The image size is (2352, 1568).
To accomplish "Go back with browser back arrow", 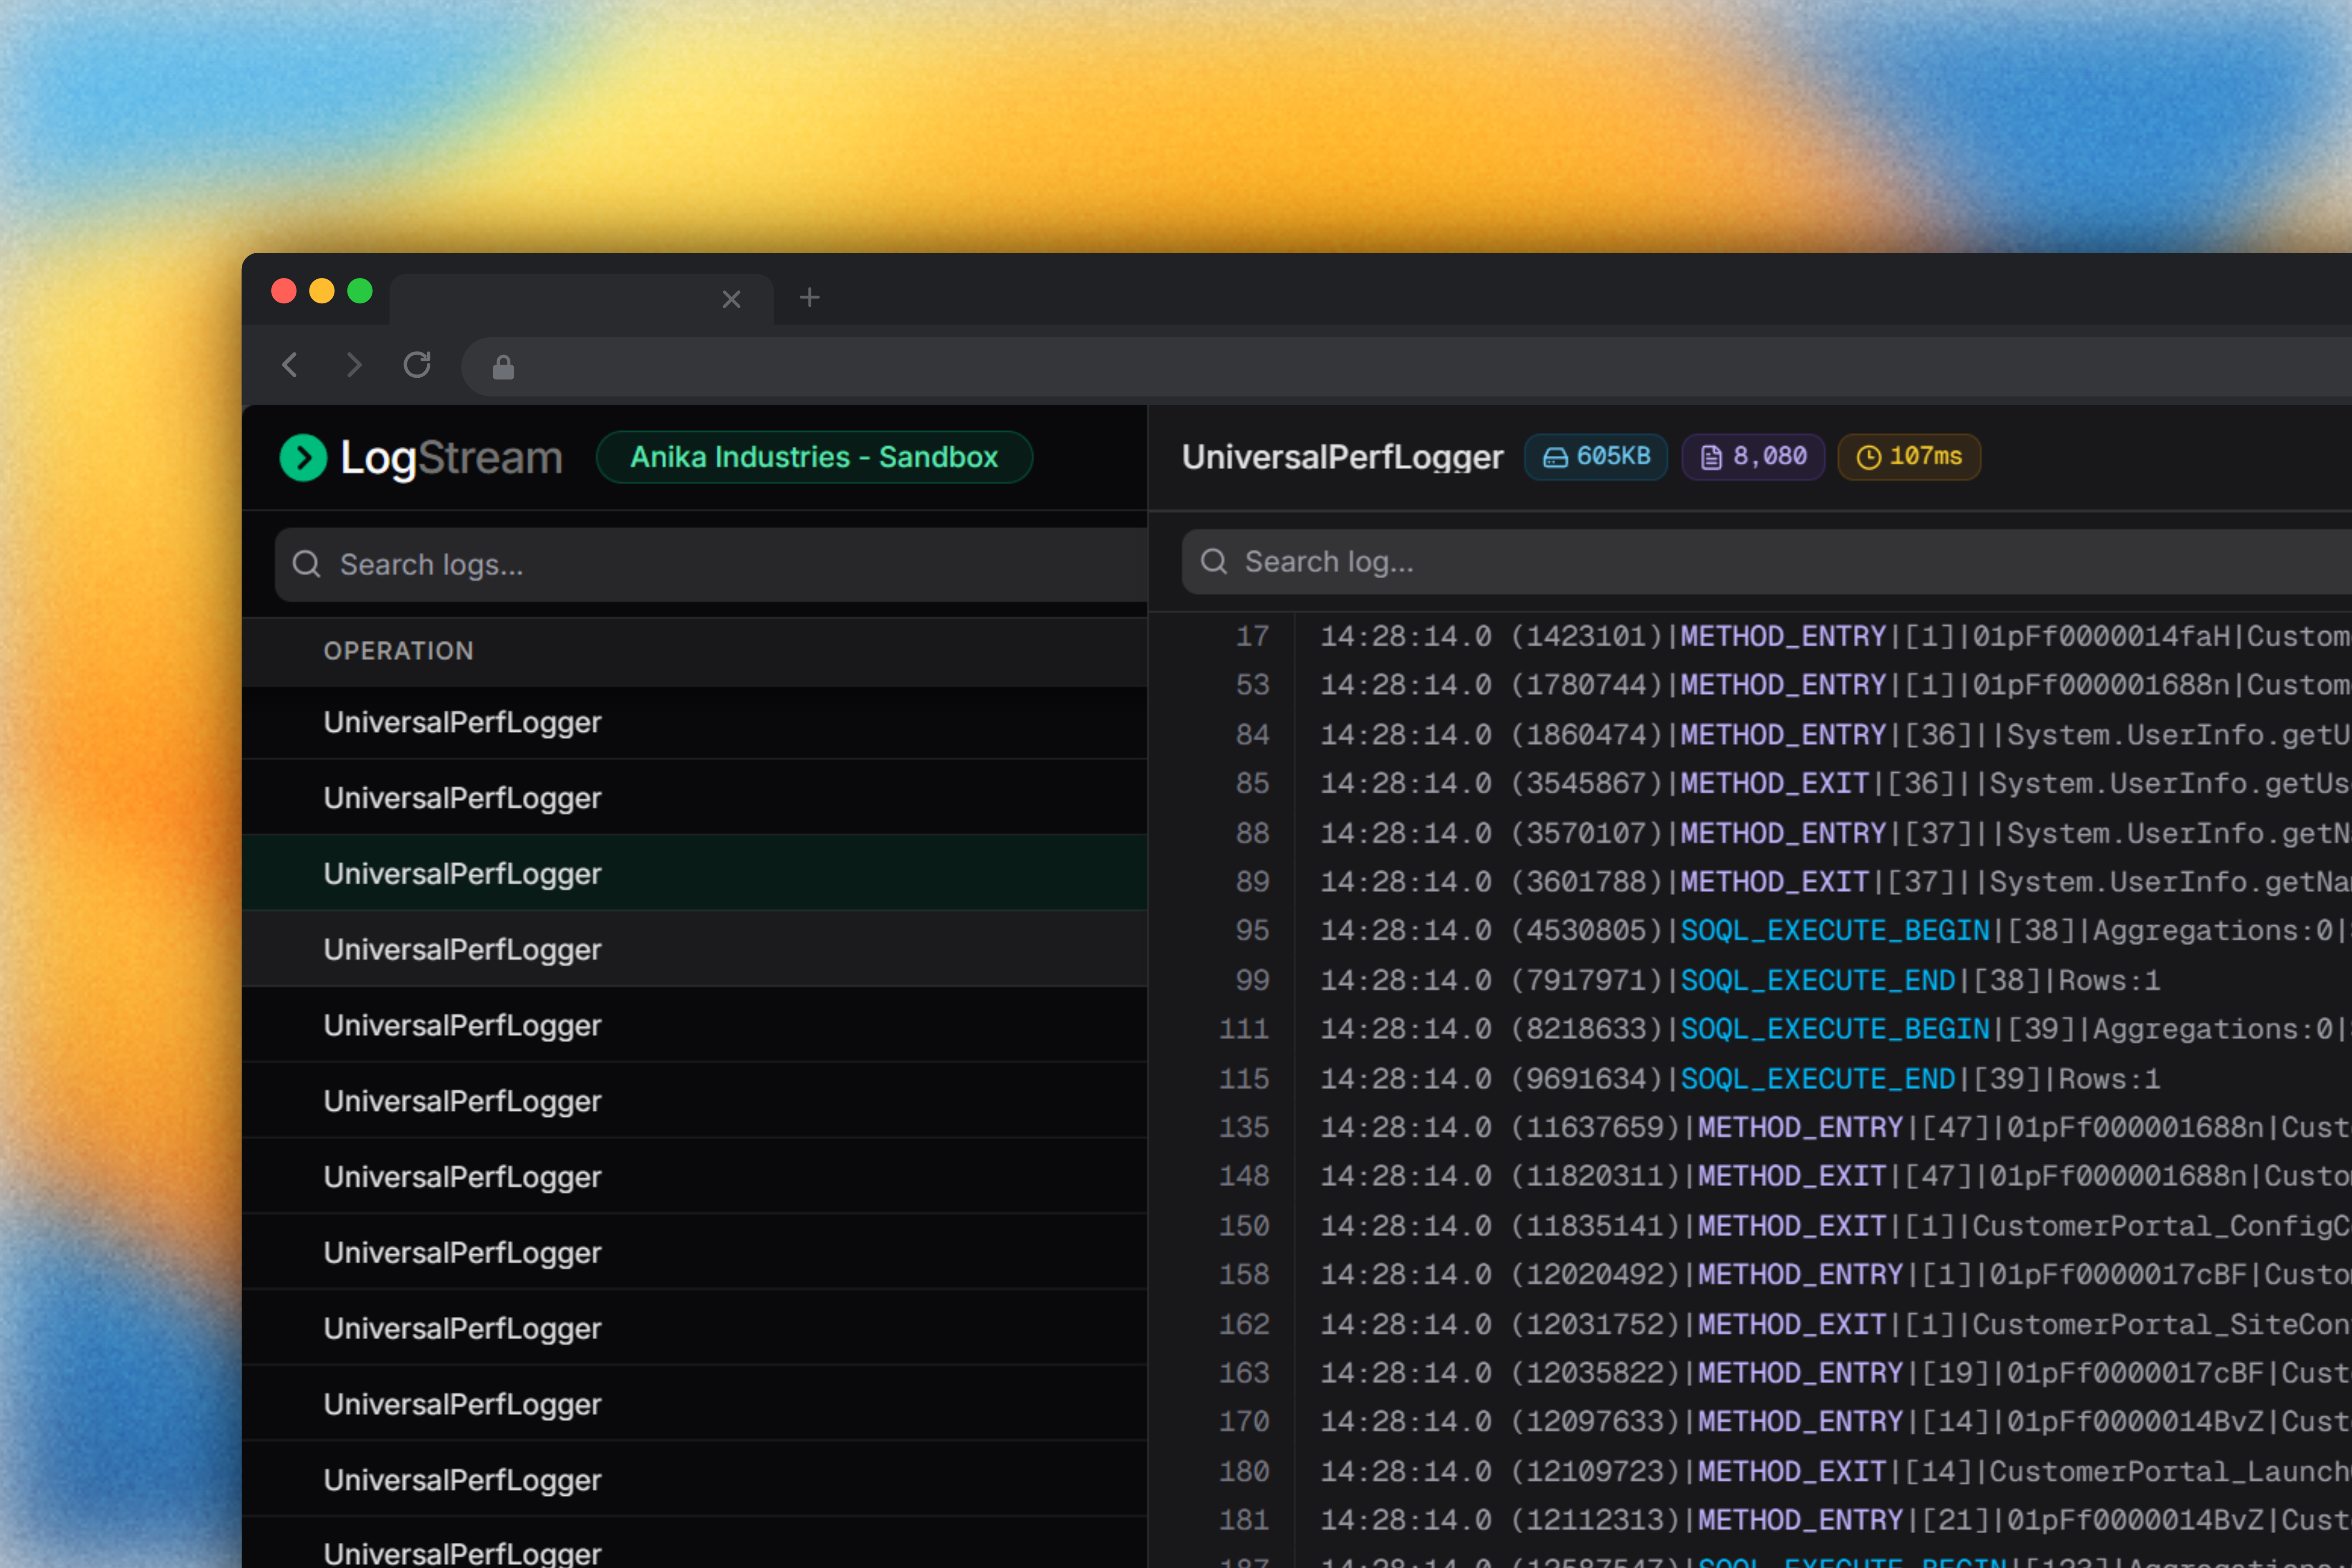I will coord(290,365).
